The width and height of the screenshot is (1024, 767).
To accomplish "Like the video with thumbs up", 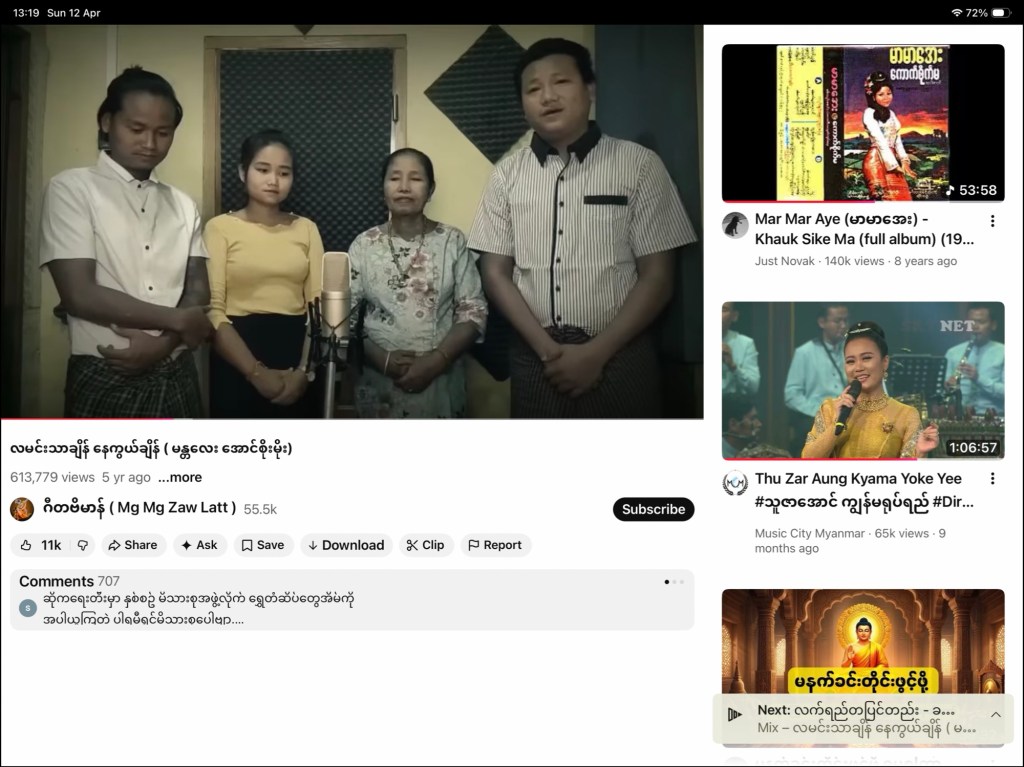I will [x=41, y=545].
